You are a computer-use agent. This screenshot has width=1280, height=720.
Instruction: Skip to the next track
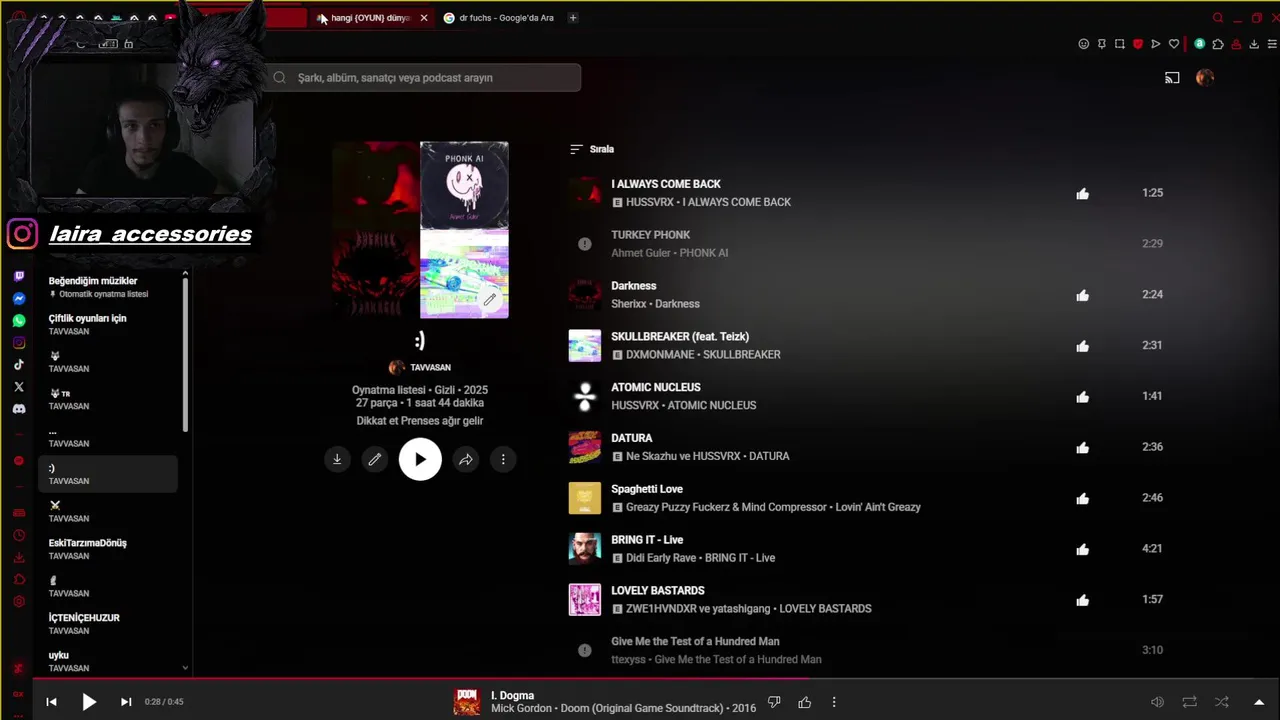(126, 702)
